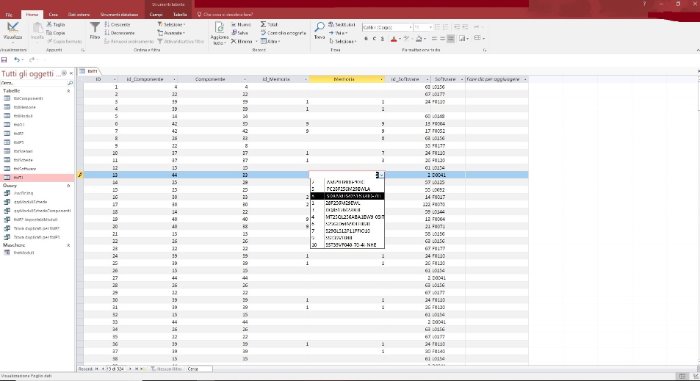This screenshot has width=700, height=381.
Task: Toggle bold formatting in ribbon
Action: coord(366,39)
